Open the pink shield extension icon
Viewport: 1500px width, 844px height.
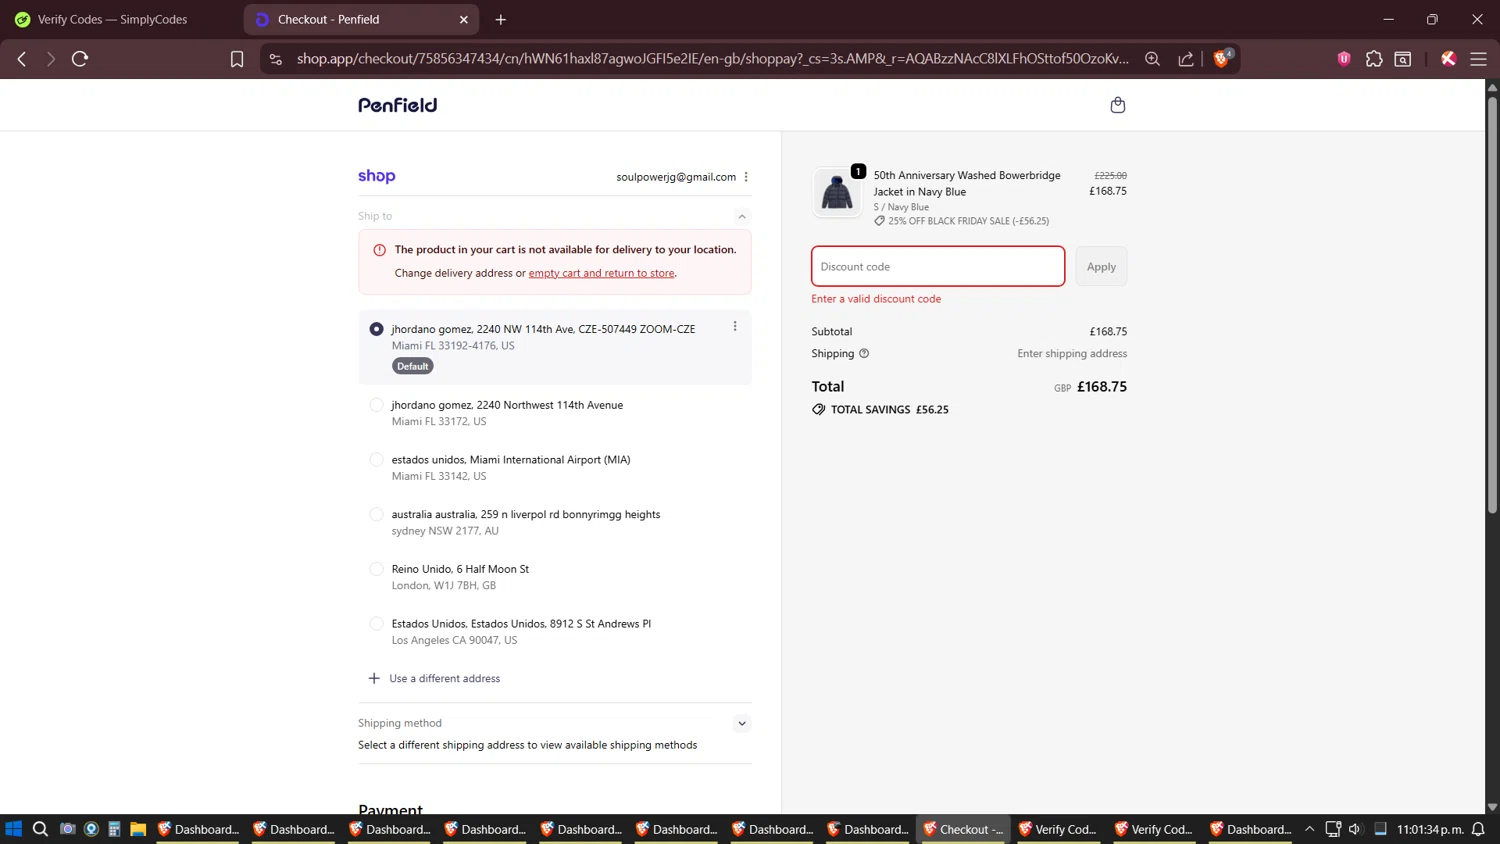1344,59
